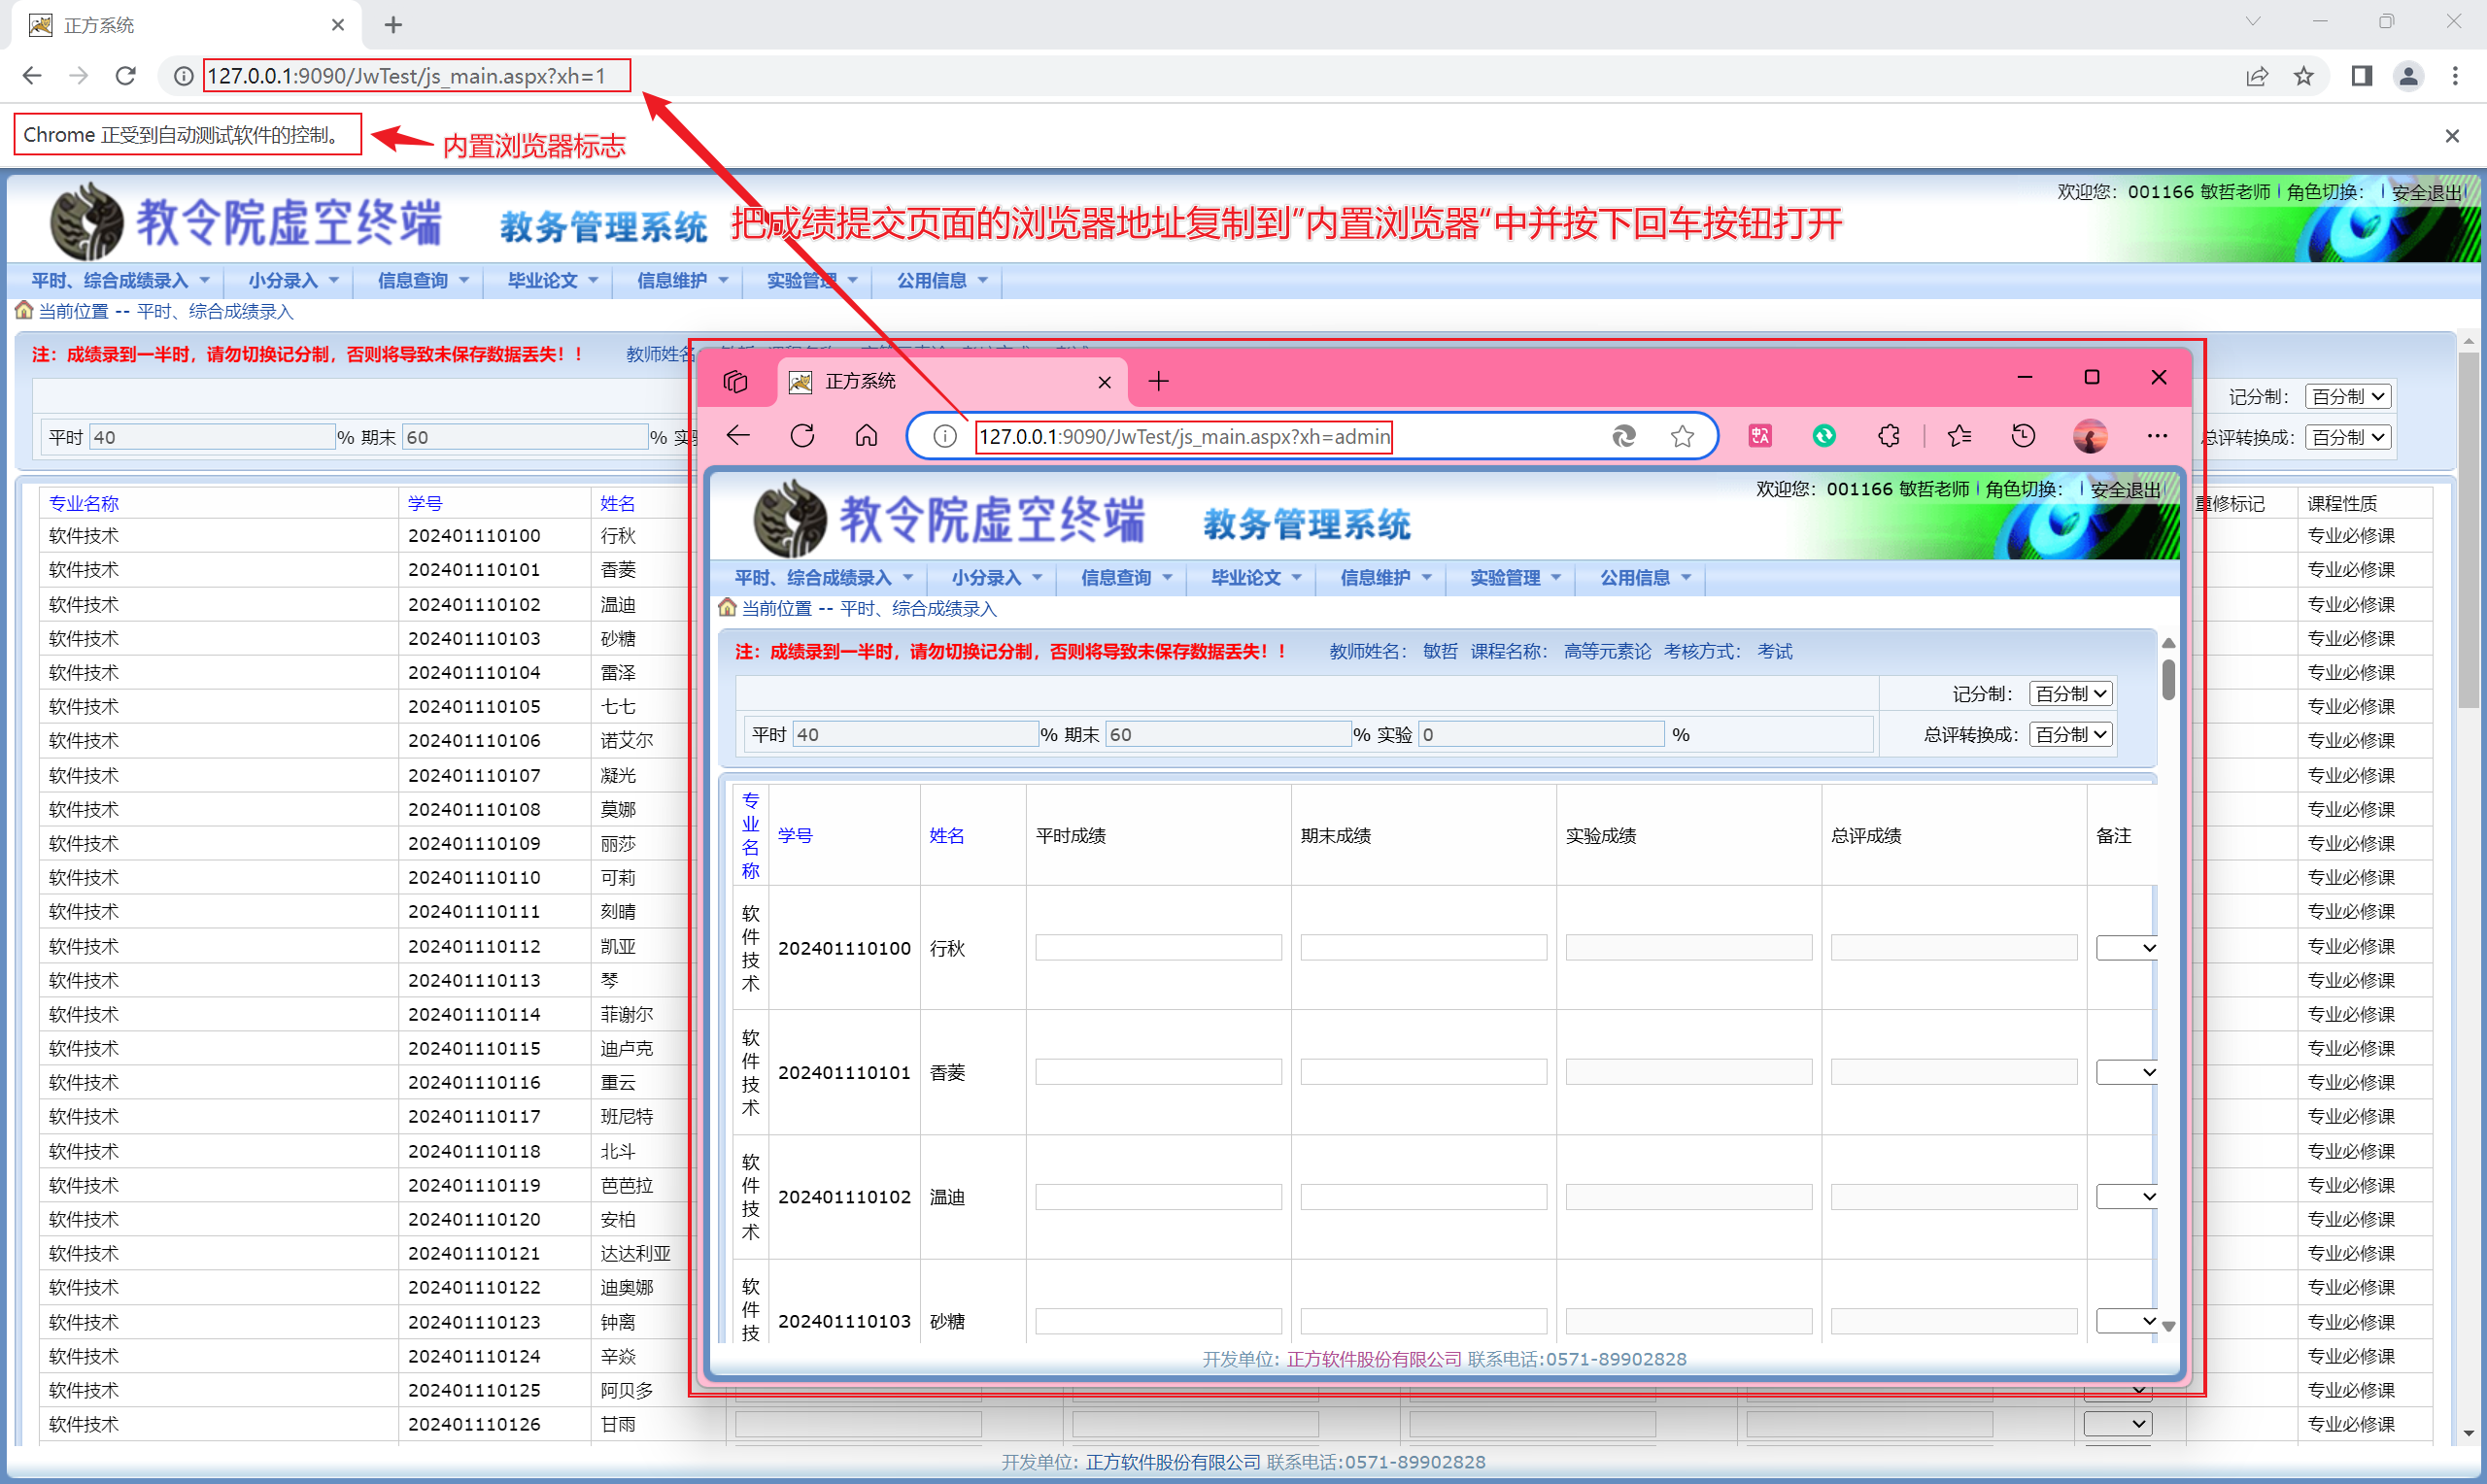Open Edge tab actions icon

click(736, 381)
